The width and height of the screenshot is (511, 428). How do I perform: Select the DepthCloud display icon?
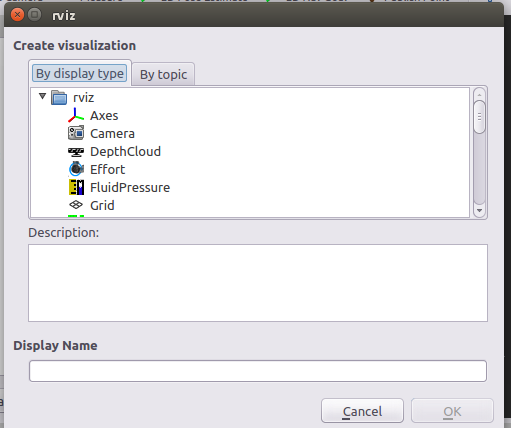[76, 152]
